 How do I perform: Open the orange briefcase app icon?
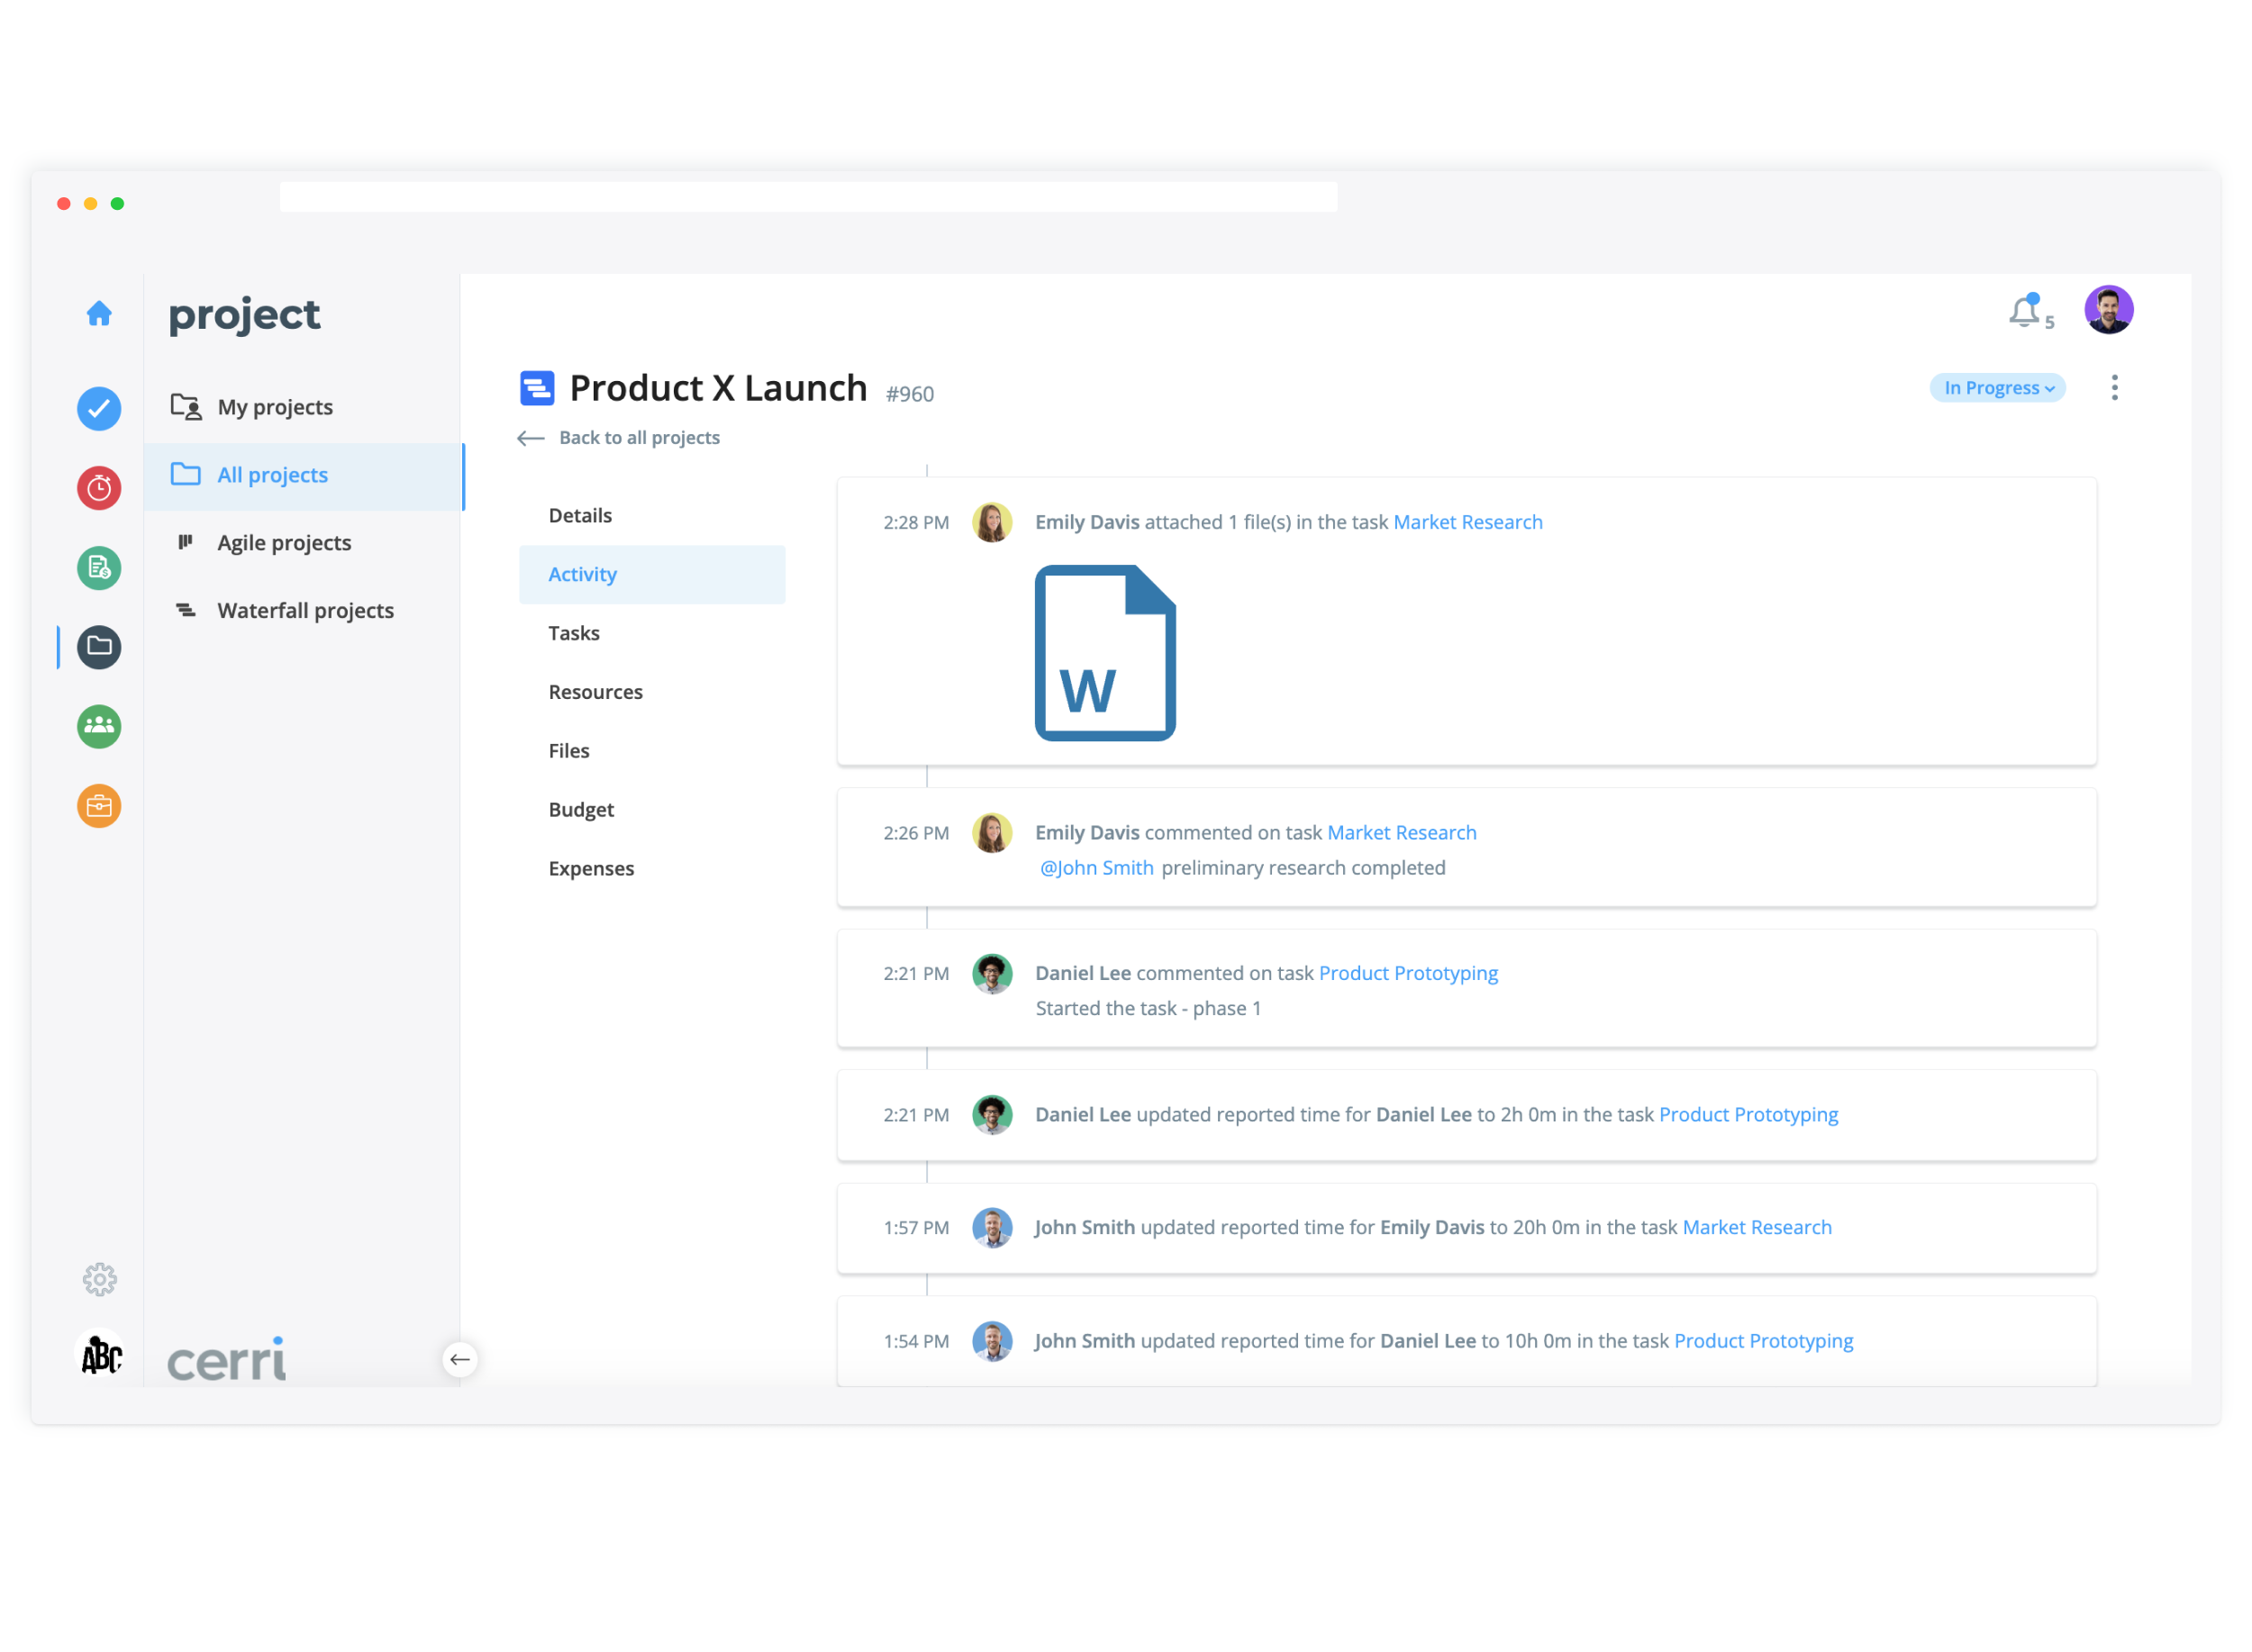(x=99, y=806)
